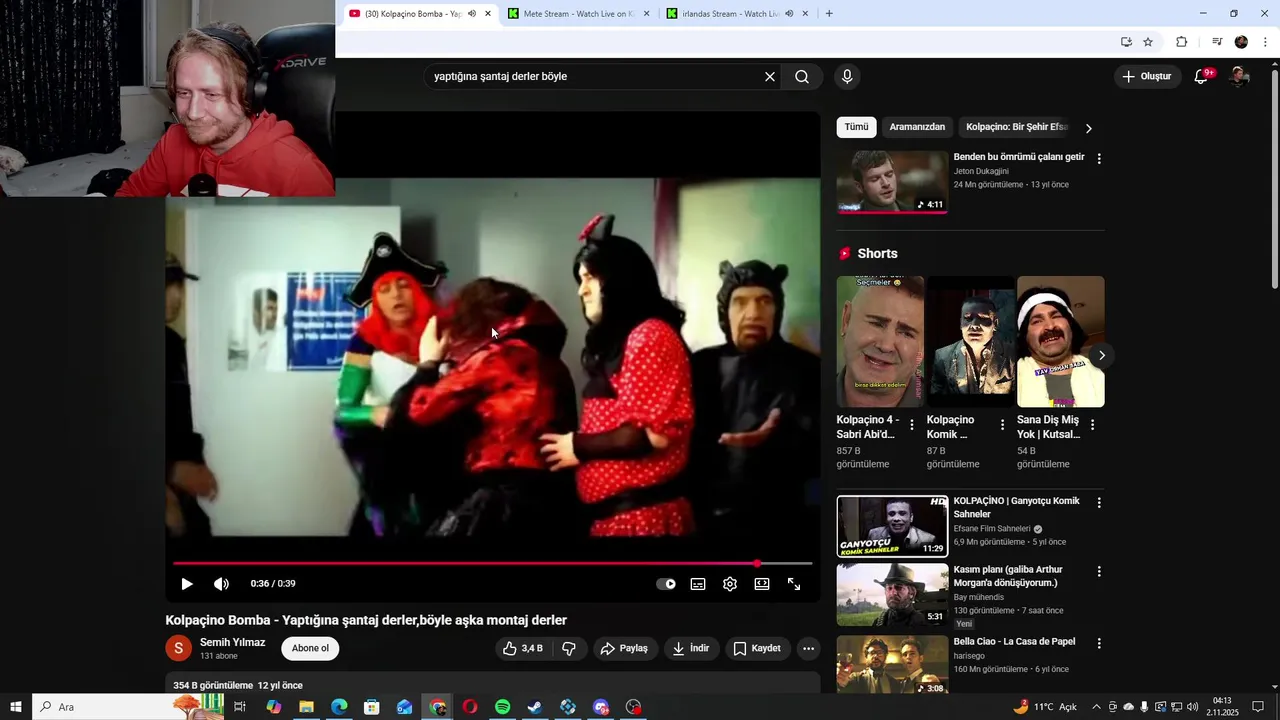
Task: Play the paused YouTube video
Action: (x=187, y=584)
